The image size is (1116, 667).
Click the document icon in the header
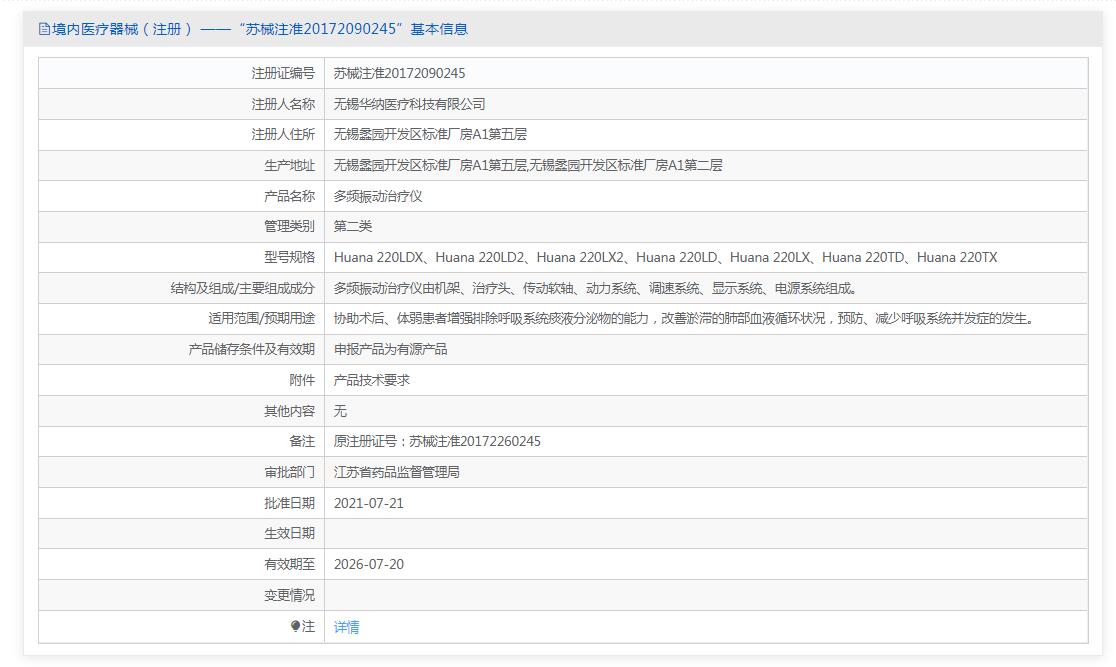point(44,29)
